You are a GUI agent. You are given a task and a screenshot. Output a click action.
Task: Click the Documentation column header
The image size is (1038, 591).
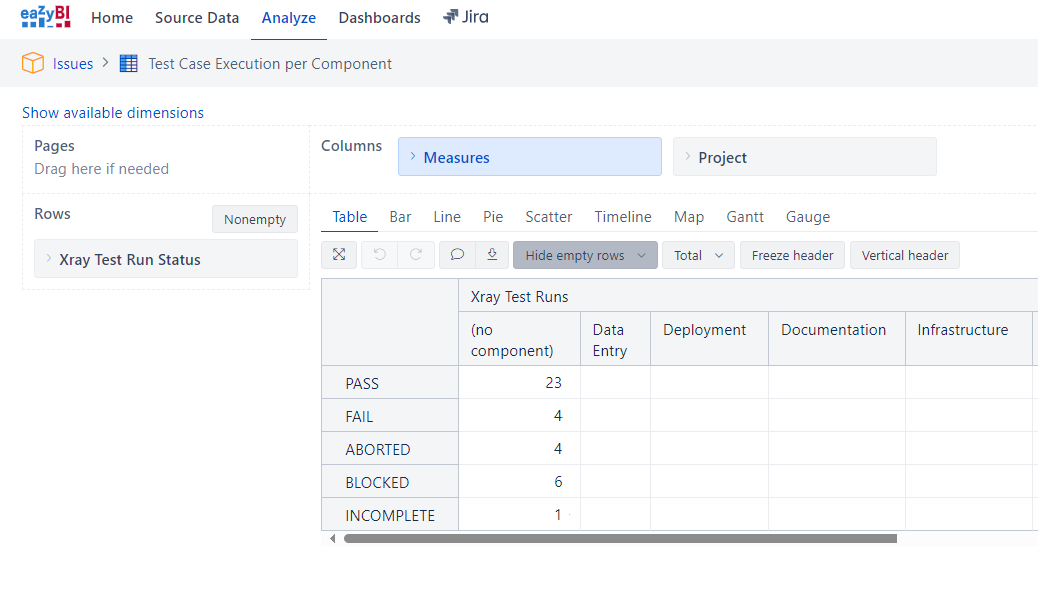837,340
